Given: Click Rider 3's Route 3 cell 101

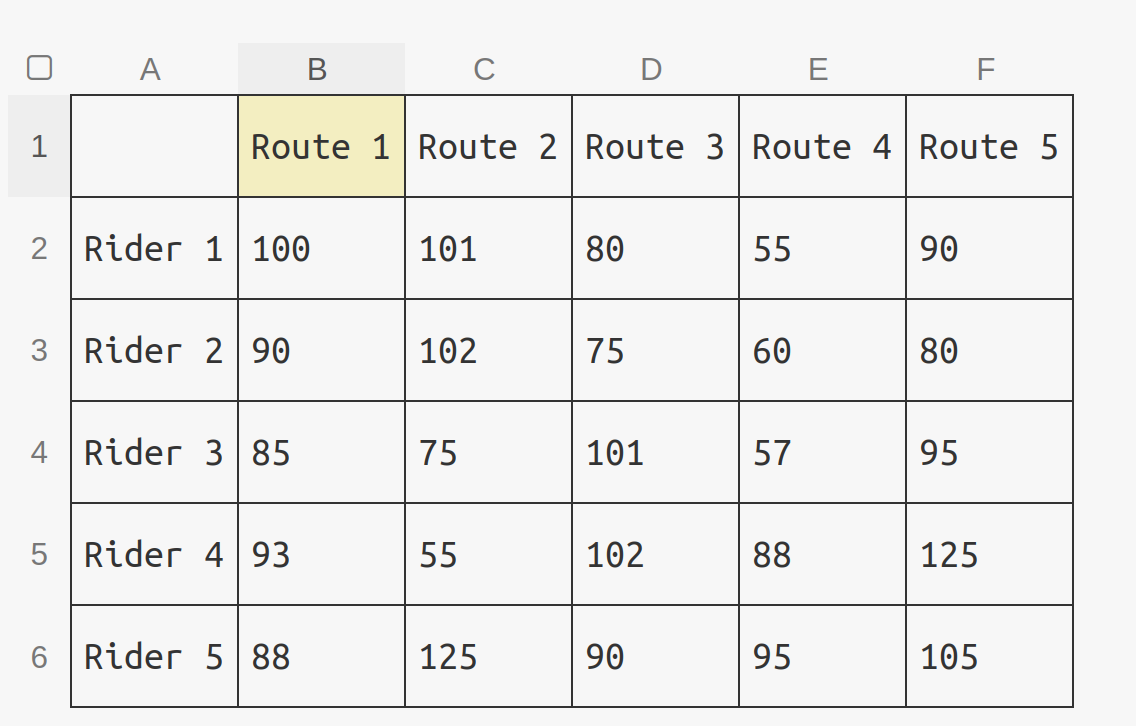Looking at the screenshot, I should (x=655, y=452).
